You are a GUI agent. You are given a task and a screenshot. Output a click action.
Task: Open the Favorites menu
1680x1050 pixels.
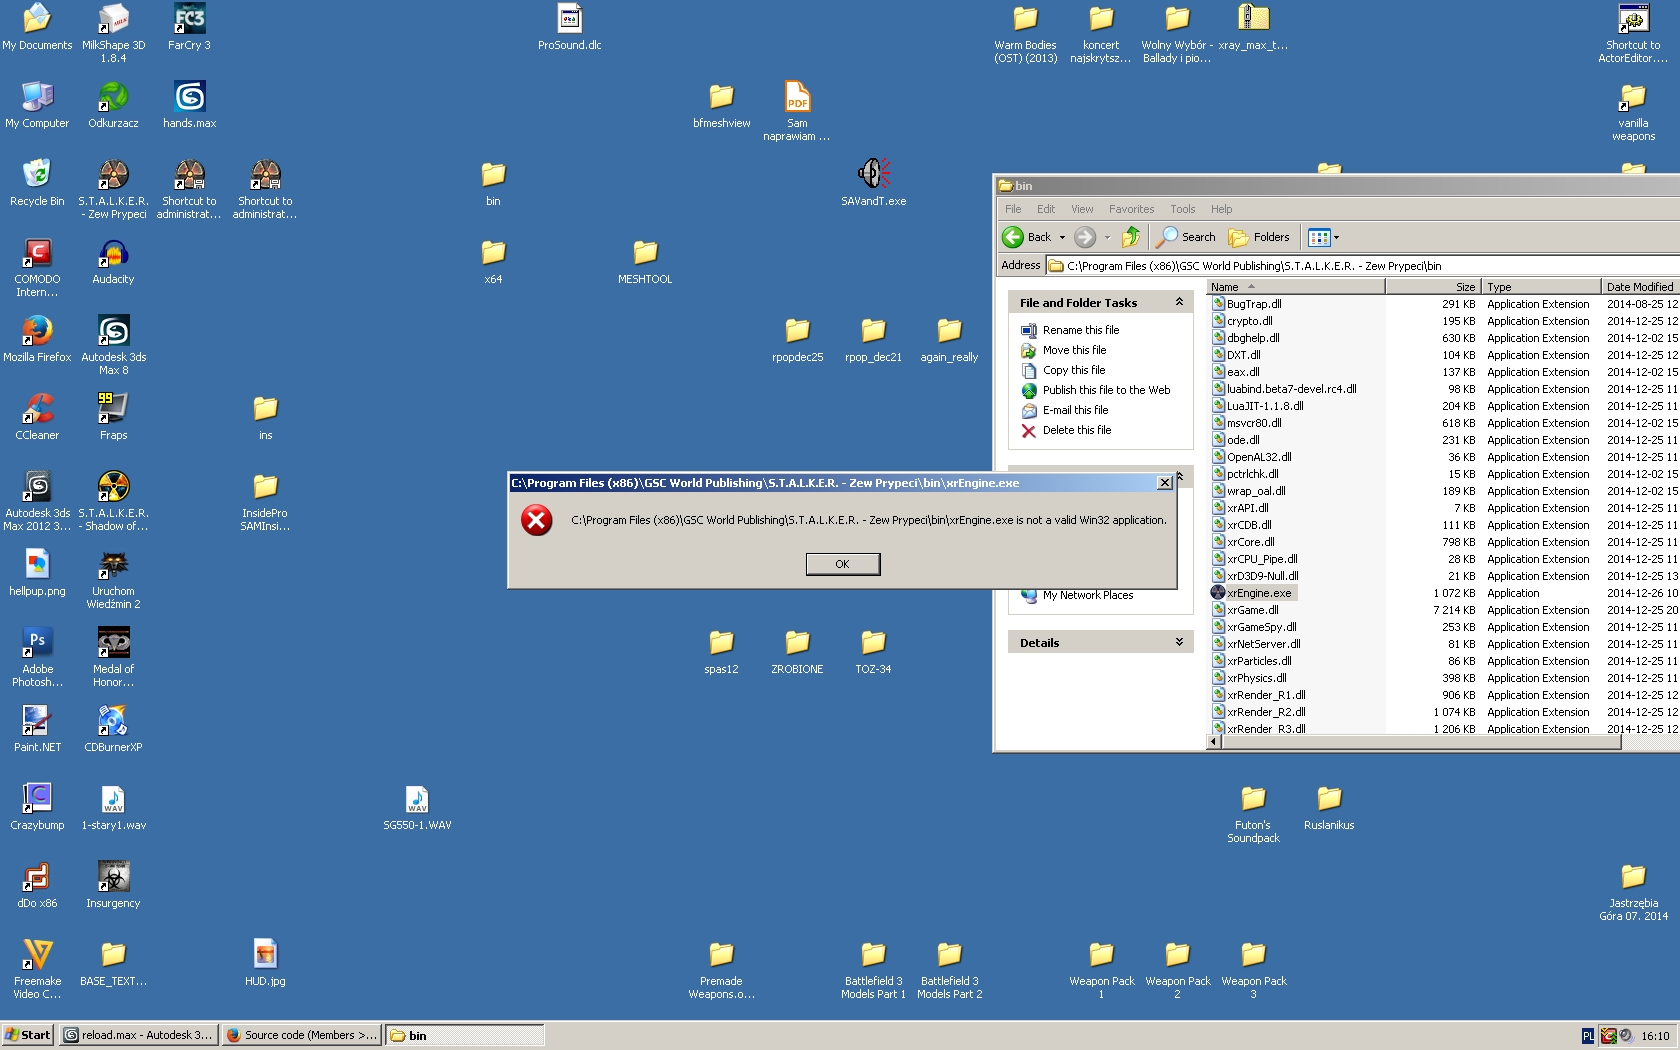[1131, 209]
